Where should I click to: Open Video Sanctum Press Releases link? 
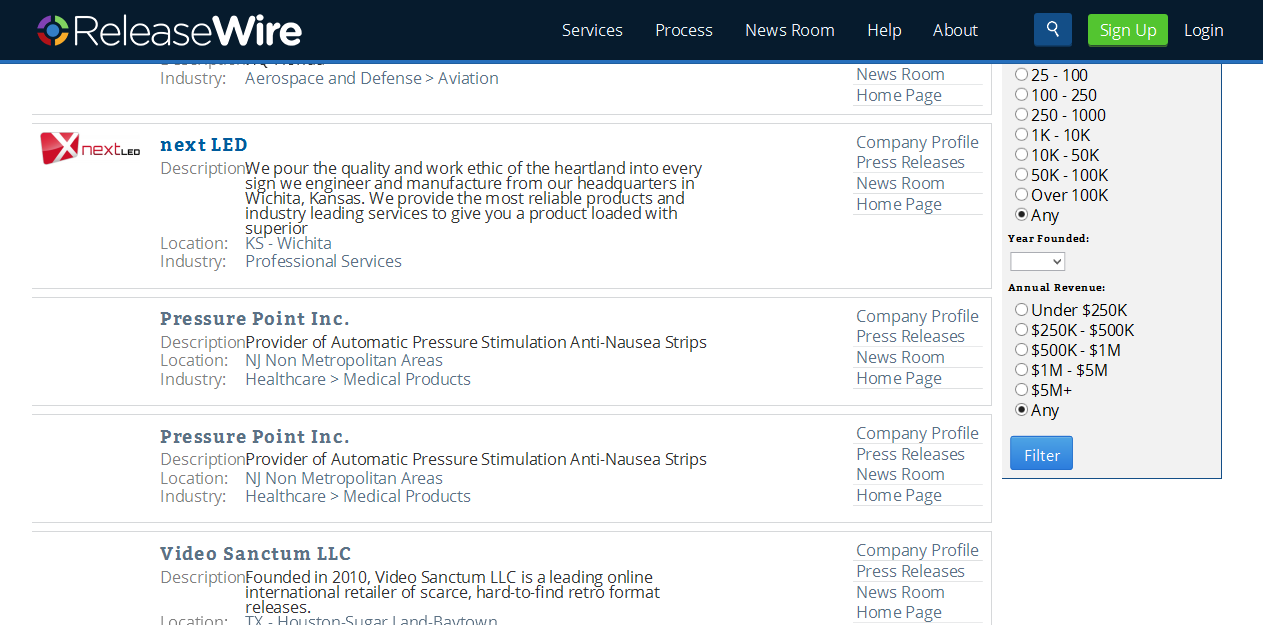[910, 571]
